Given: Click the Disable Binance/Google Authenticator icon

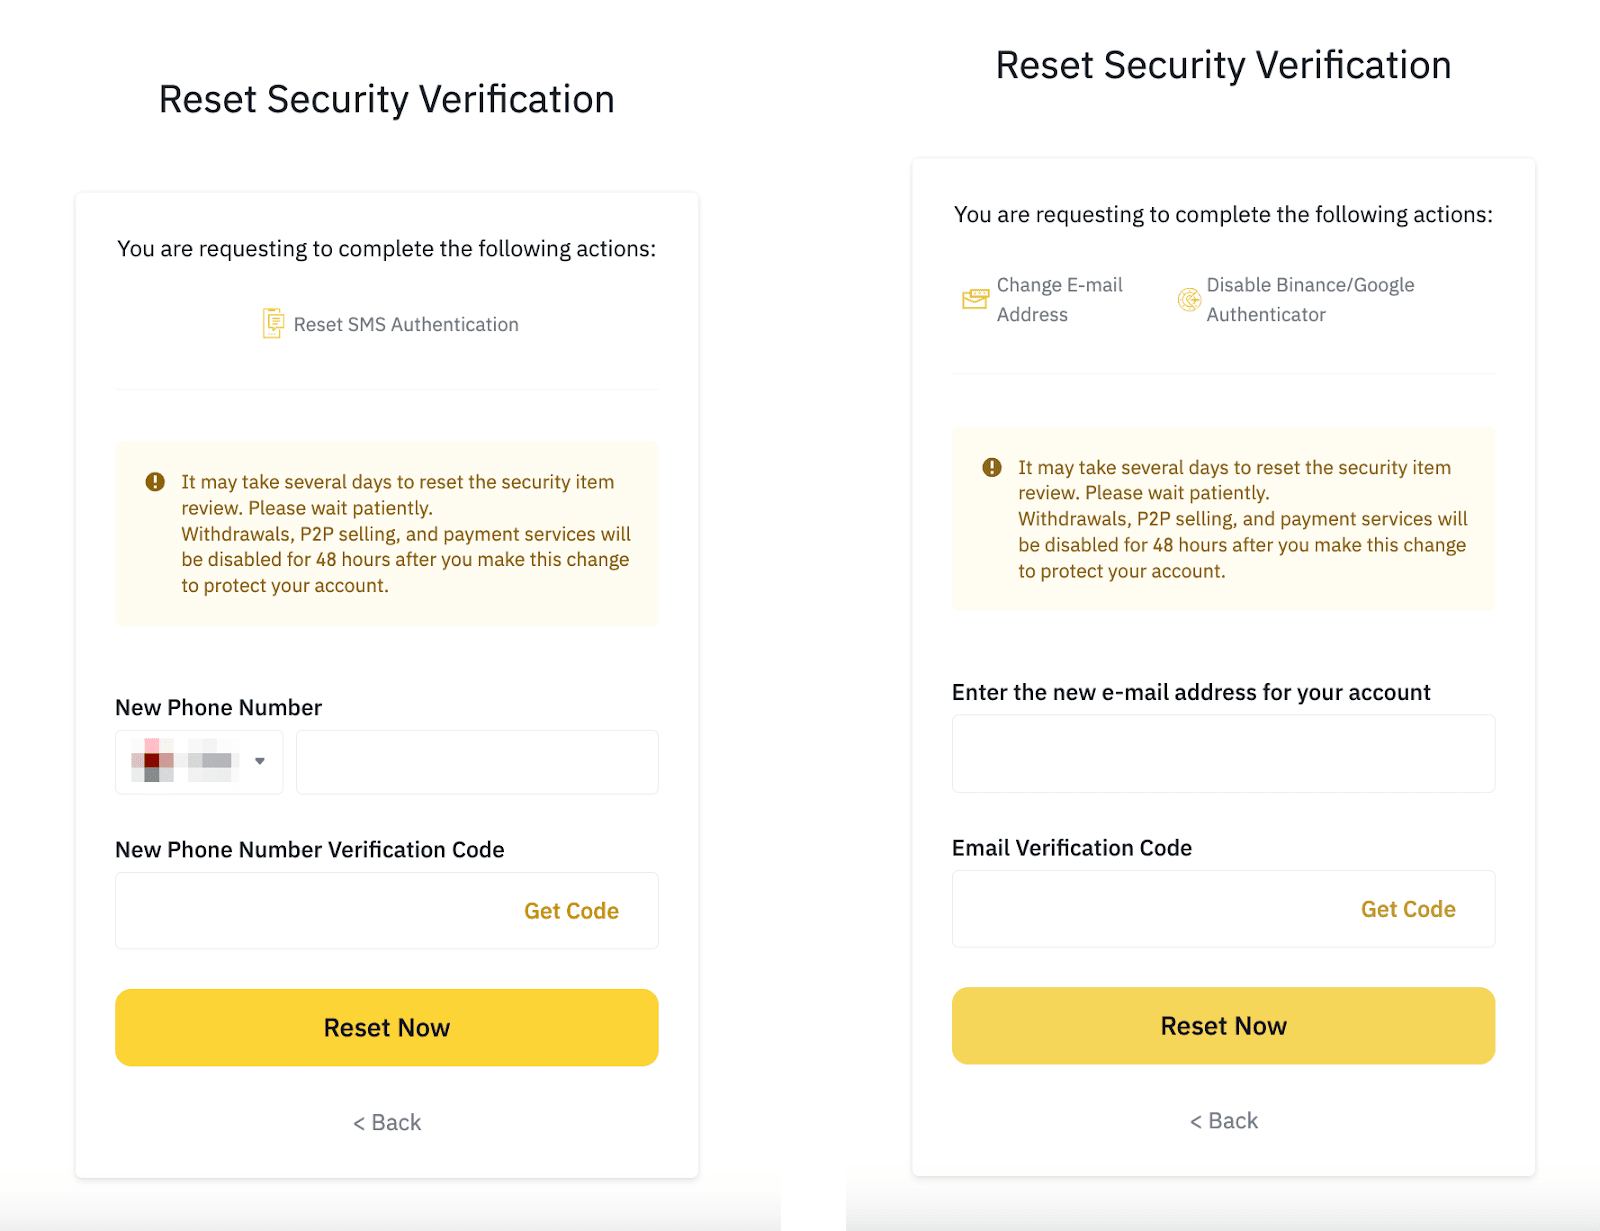Looking at the screenshot, I should point(1188,299).
